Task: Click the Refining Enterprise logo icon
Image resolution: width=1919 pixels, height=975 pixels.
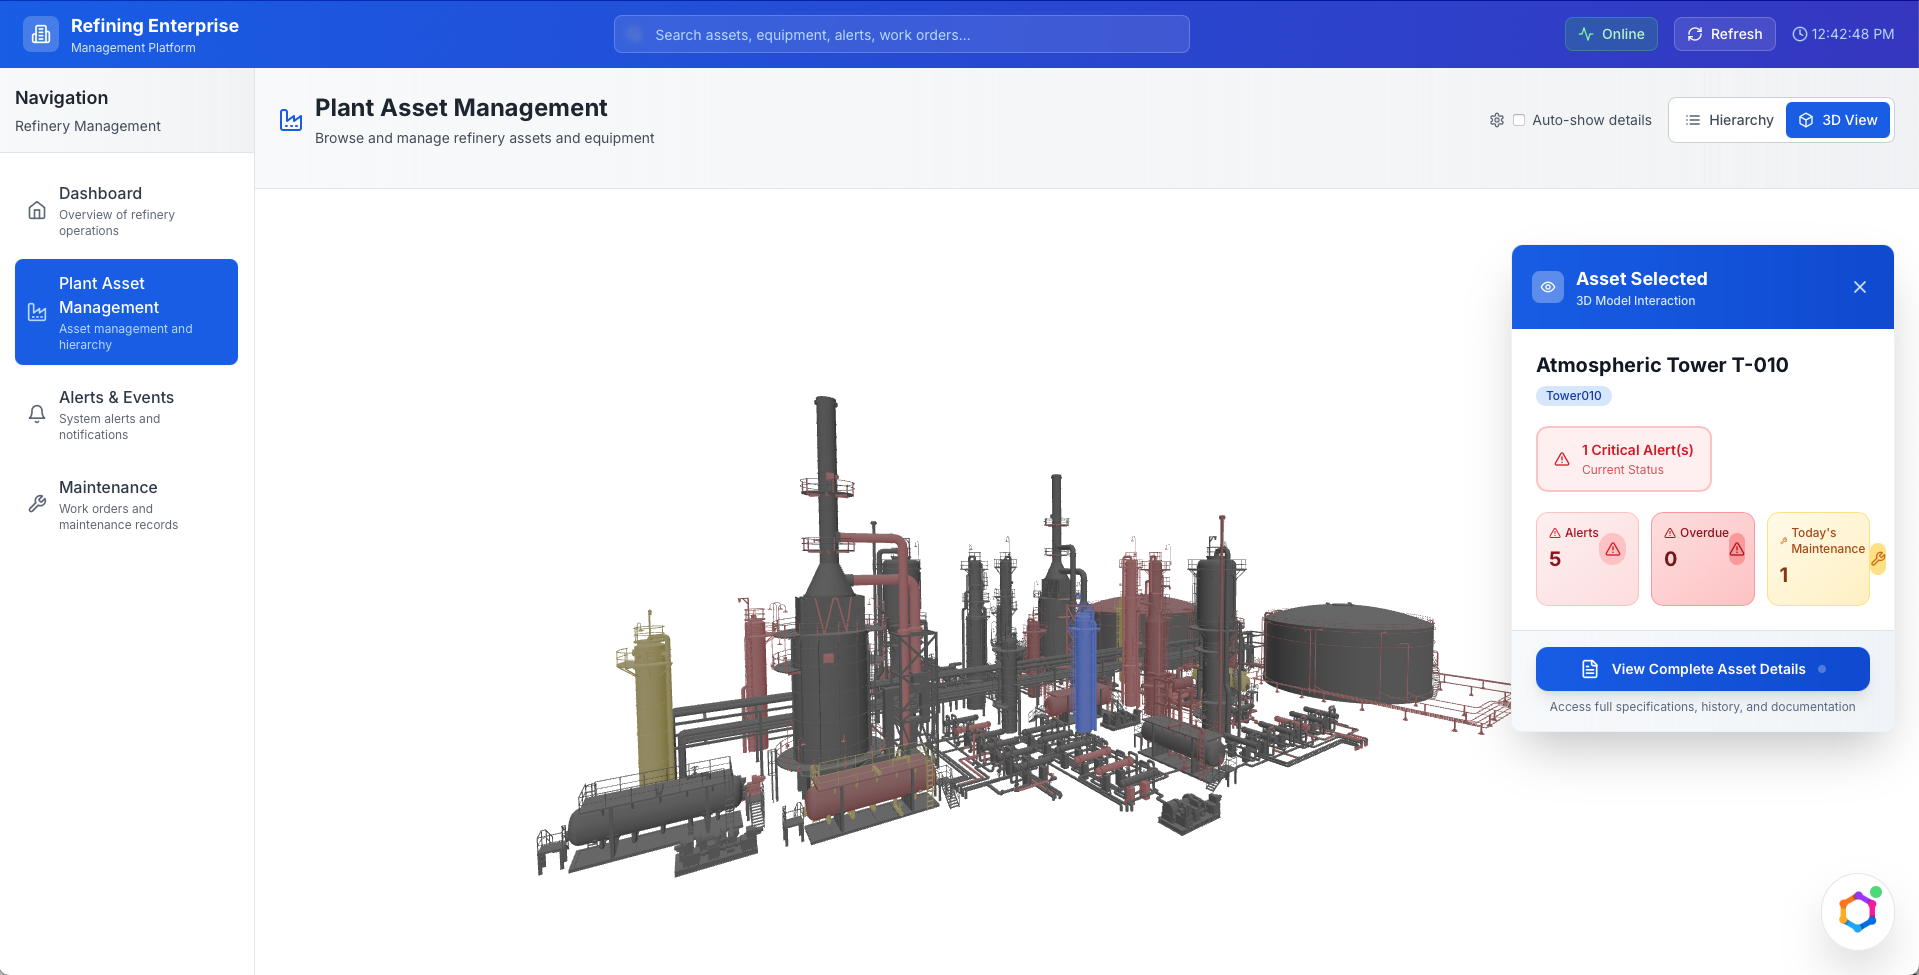Action: click(x=41, y=34)
